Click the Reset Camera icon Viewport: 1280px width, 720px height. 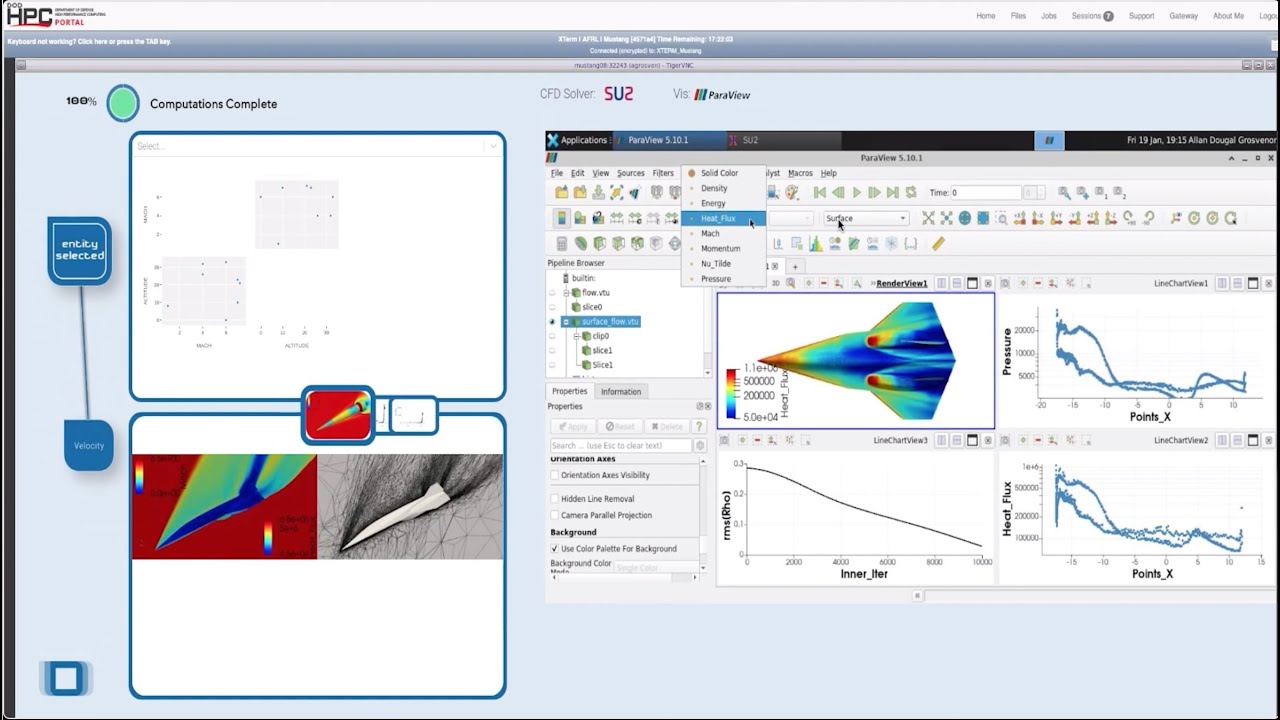coord(928,218)
